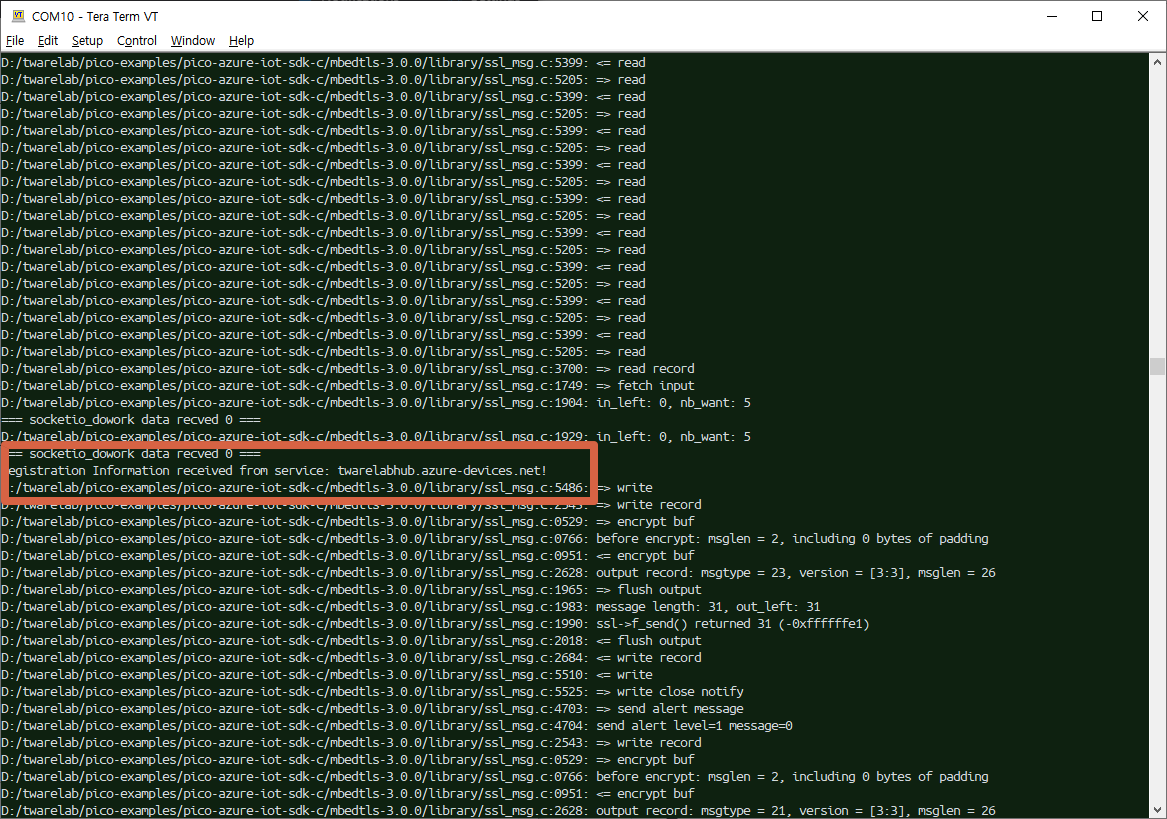Minimize the Tera Term window
Screen dimensions: 1167x819
pyautogui.click(x=1052, y=16)
